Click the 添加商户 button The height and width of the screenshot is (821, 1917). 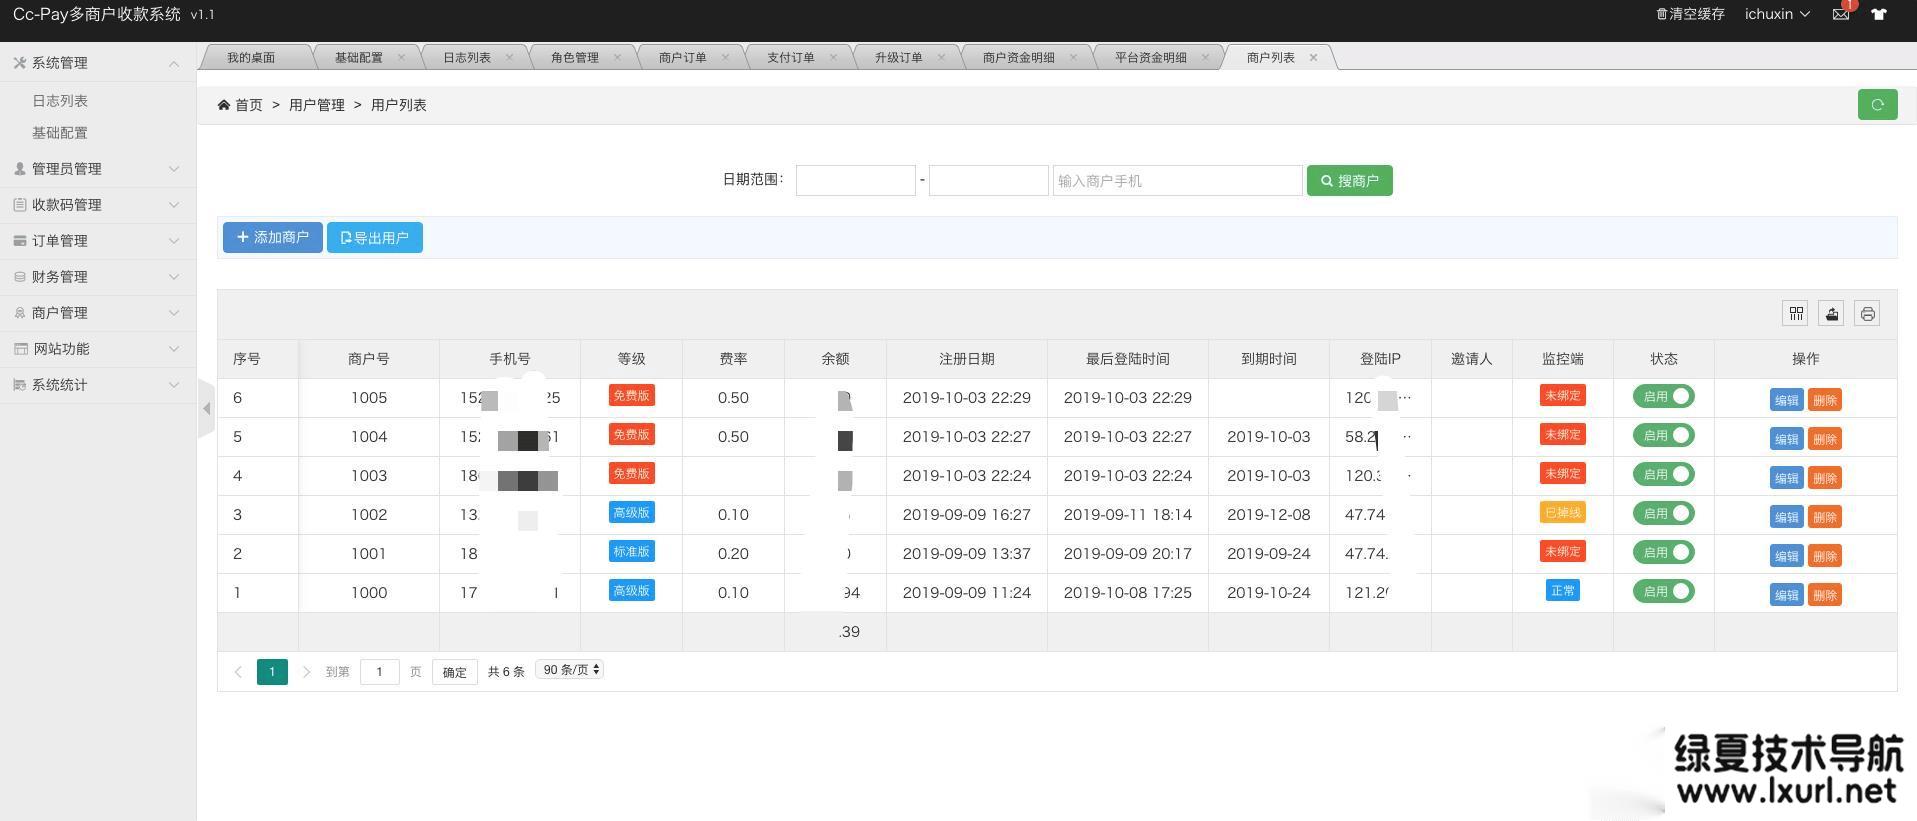point(272,238)
